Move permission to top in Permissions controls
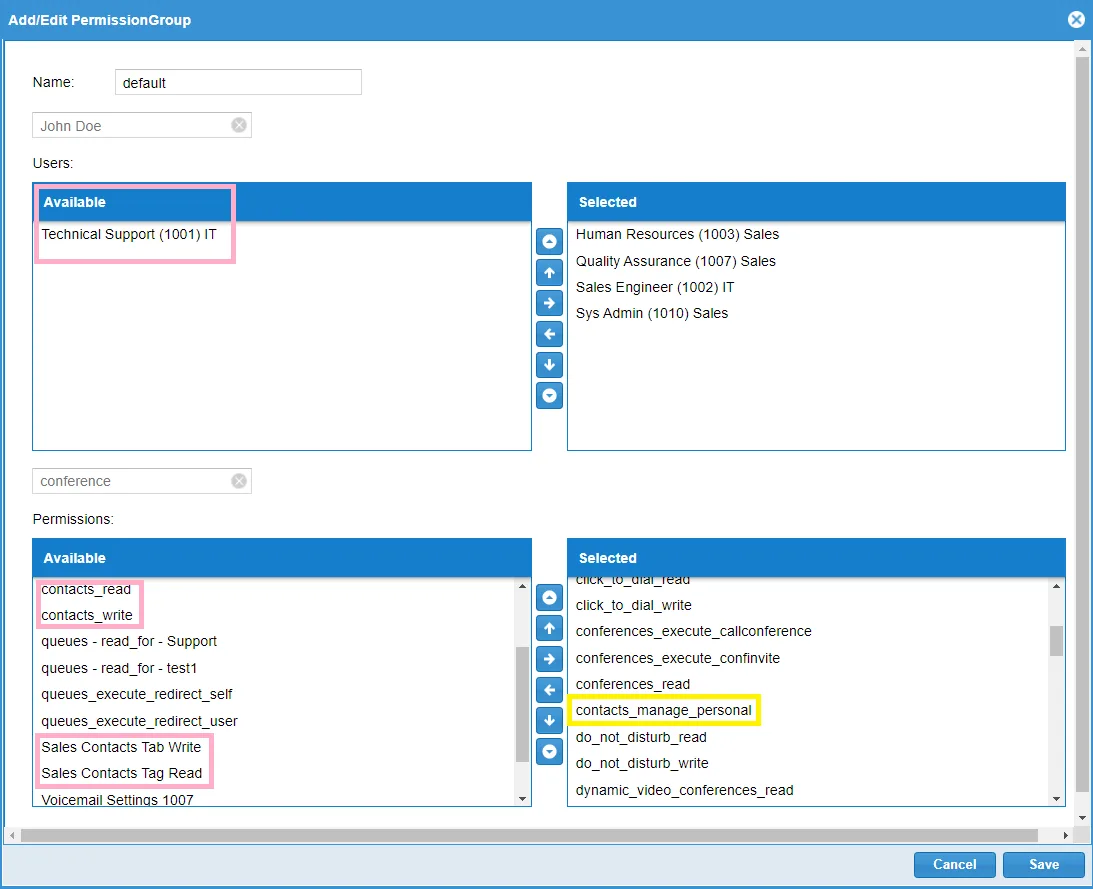The image size is (1093, 889). (x=549, y=598)
